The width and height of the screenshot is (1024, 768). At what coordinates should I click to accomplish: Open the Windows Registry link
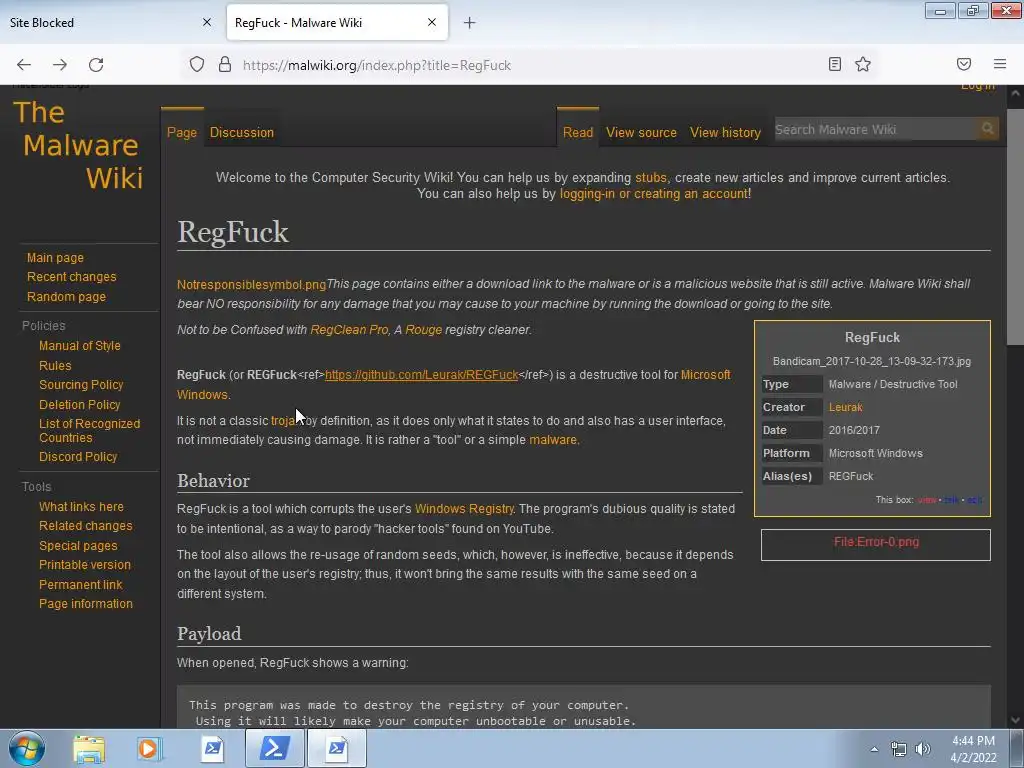464,509
